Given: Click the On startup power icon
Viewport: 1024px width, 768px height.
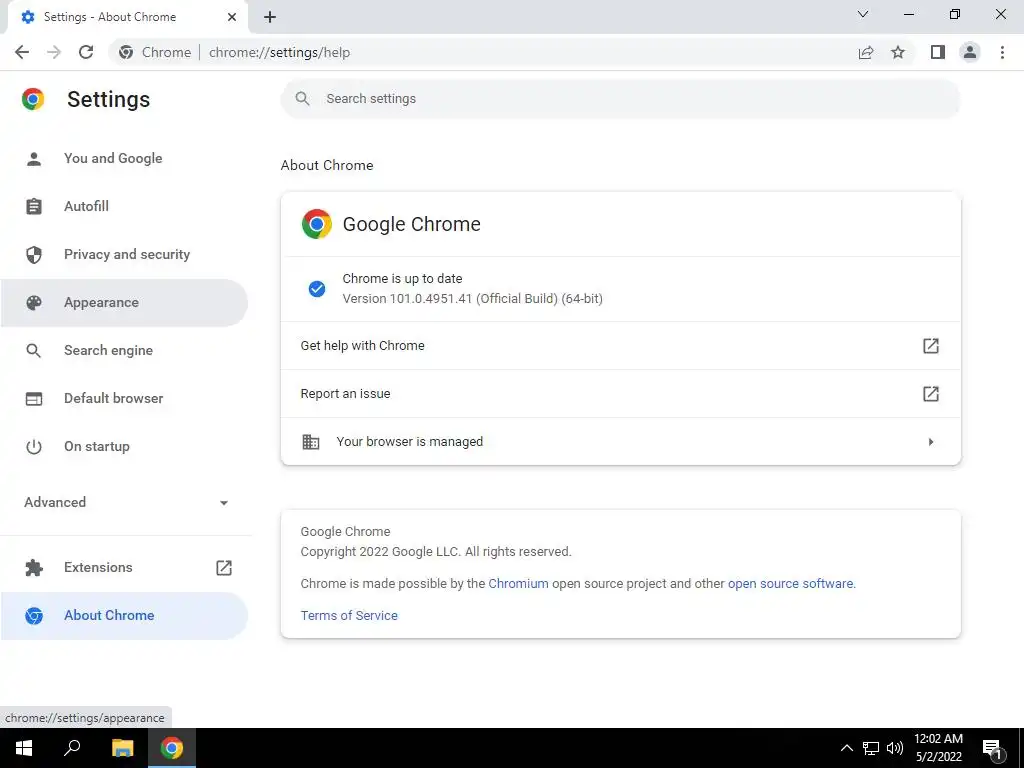Looking at the screenshot, I should tap(34, 447).
